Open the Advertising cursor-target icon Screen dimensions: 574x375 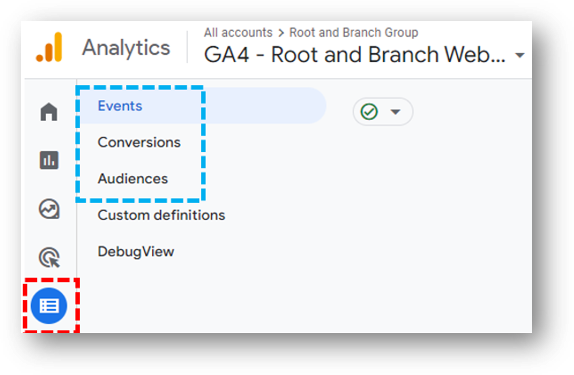click(49, 257)
